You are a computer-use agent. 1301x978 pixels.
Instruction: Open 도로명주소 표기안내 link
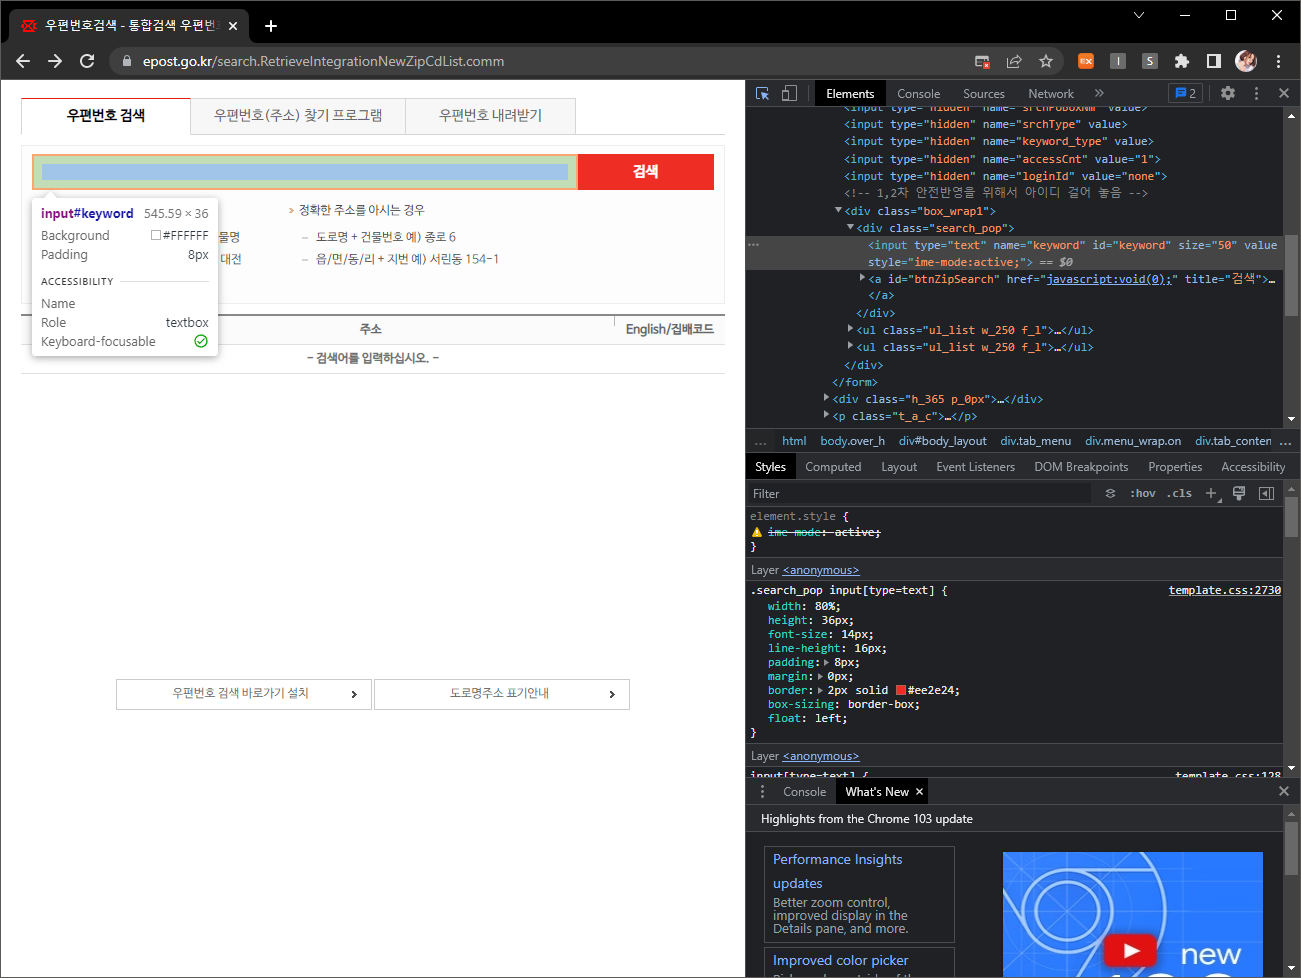tap(502, 694)
